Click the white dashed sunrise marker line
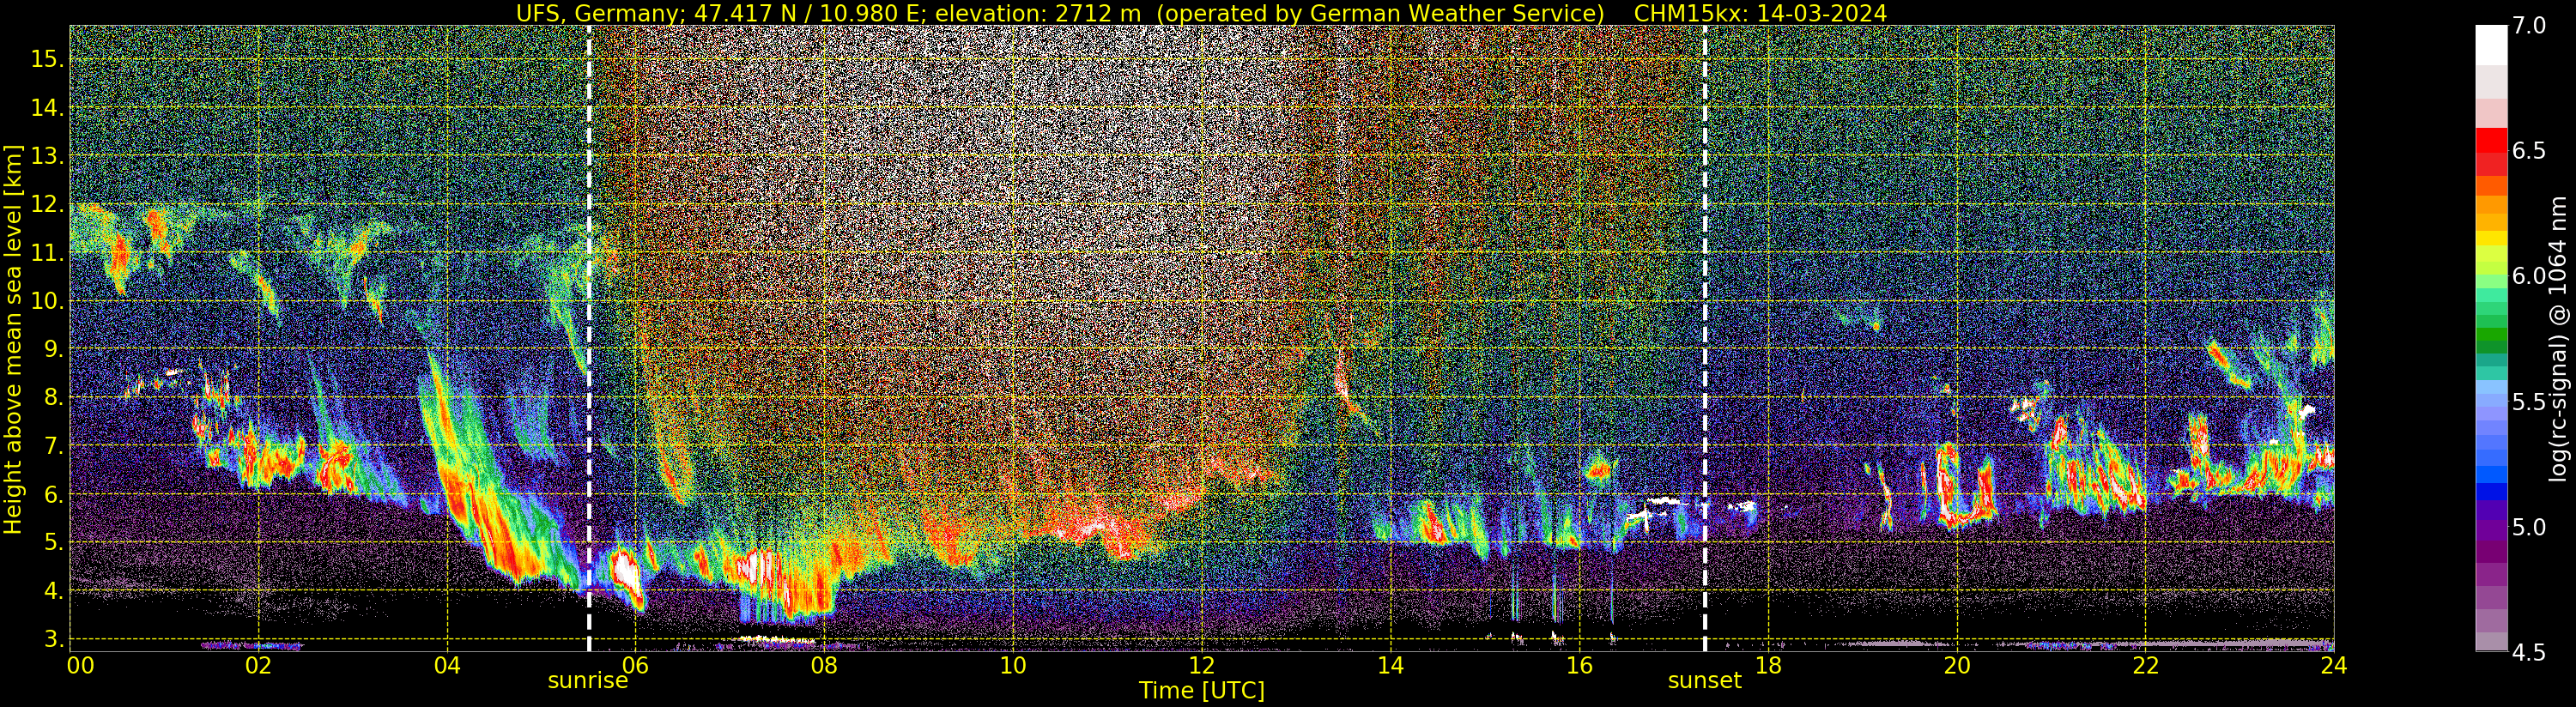The image size is (2576, 707). (x=589, y=339)
